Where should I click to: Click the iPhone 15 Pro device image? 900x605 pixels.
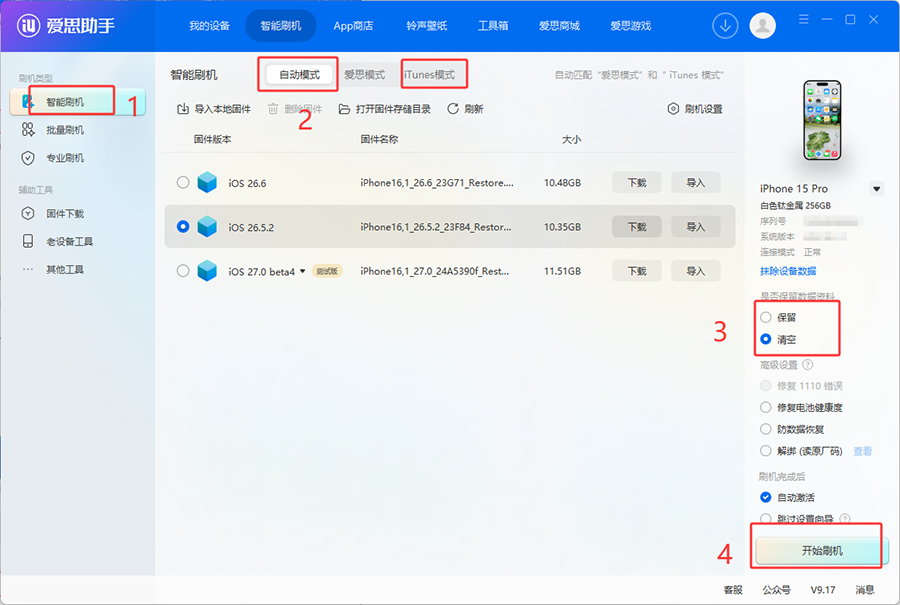[x=822, y=120]
